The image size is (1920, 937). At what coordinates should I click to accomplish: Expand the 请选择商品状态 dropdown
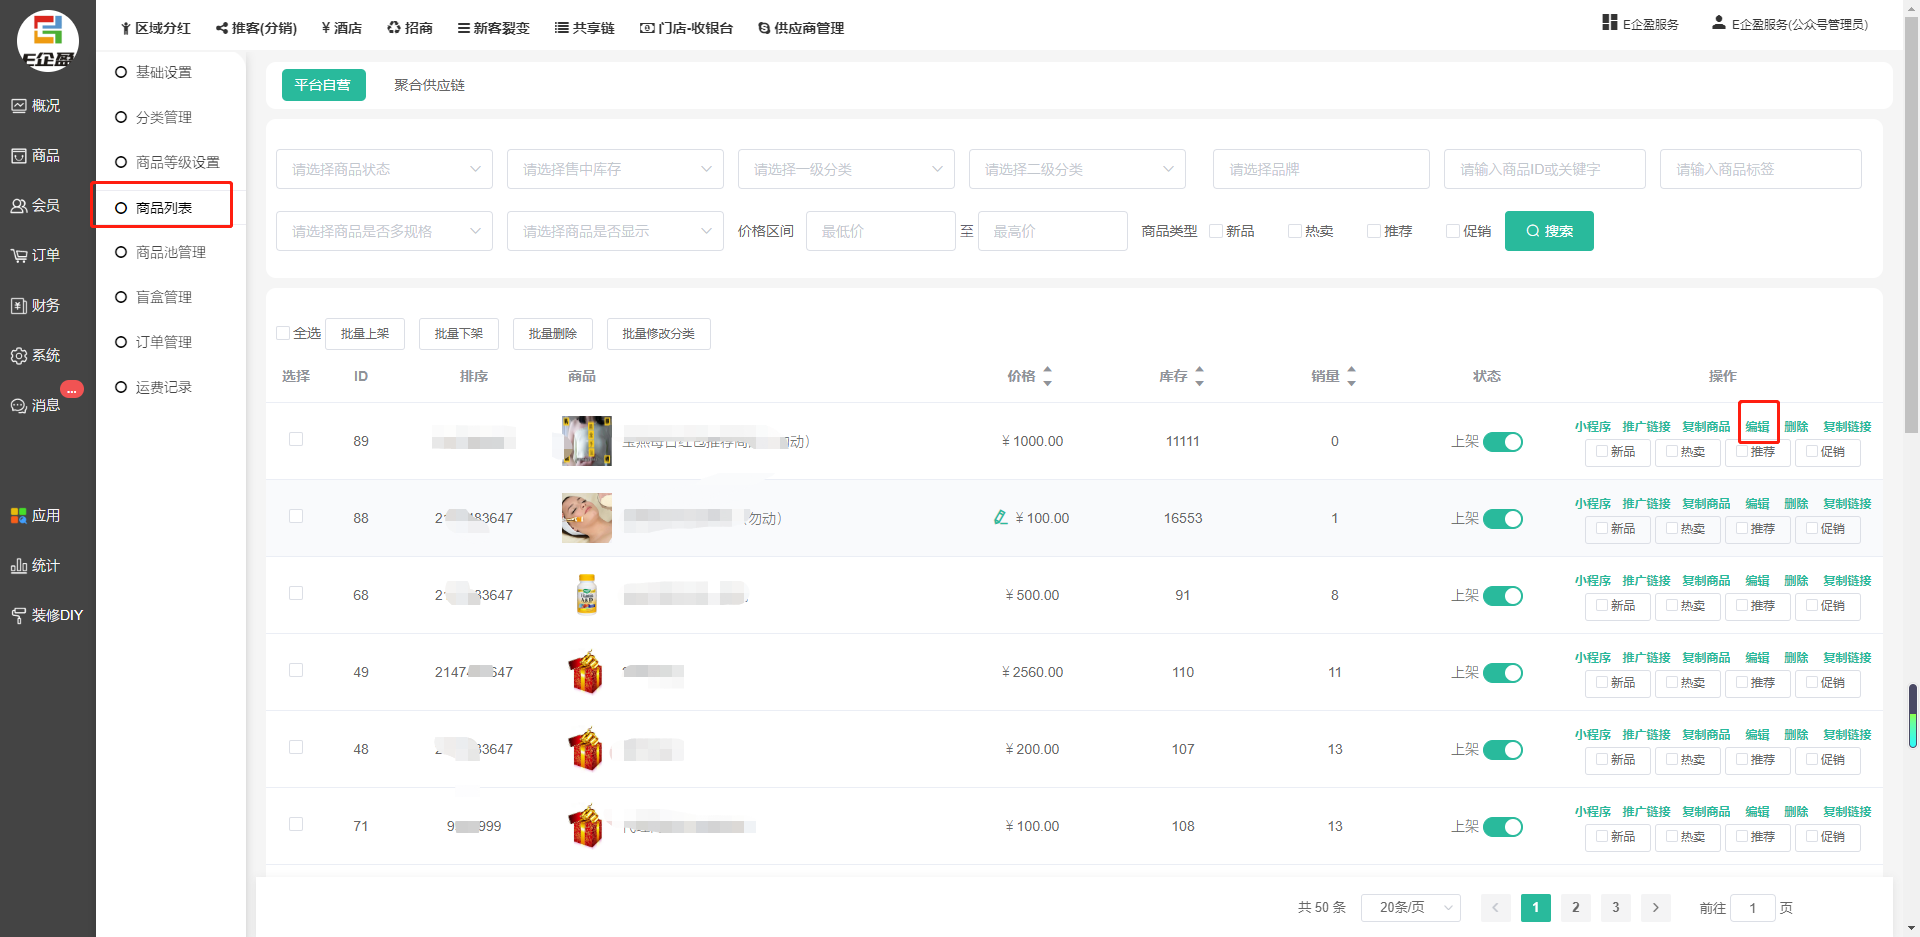click(384, 169)
